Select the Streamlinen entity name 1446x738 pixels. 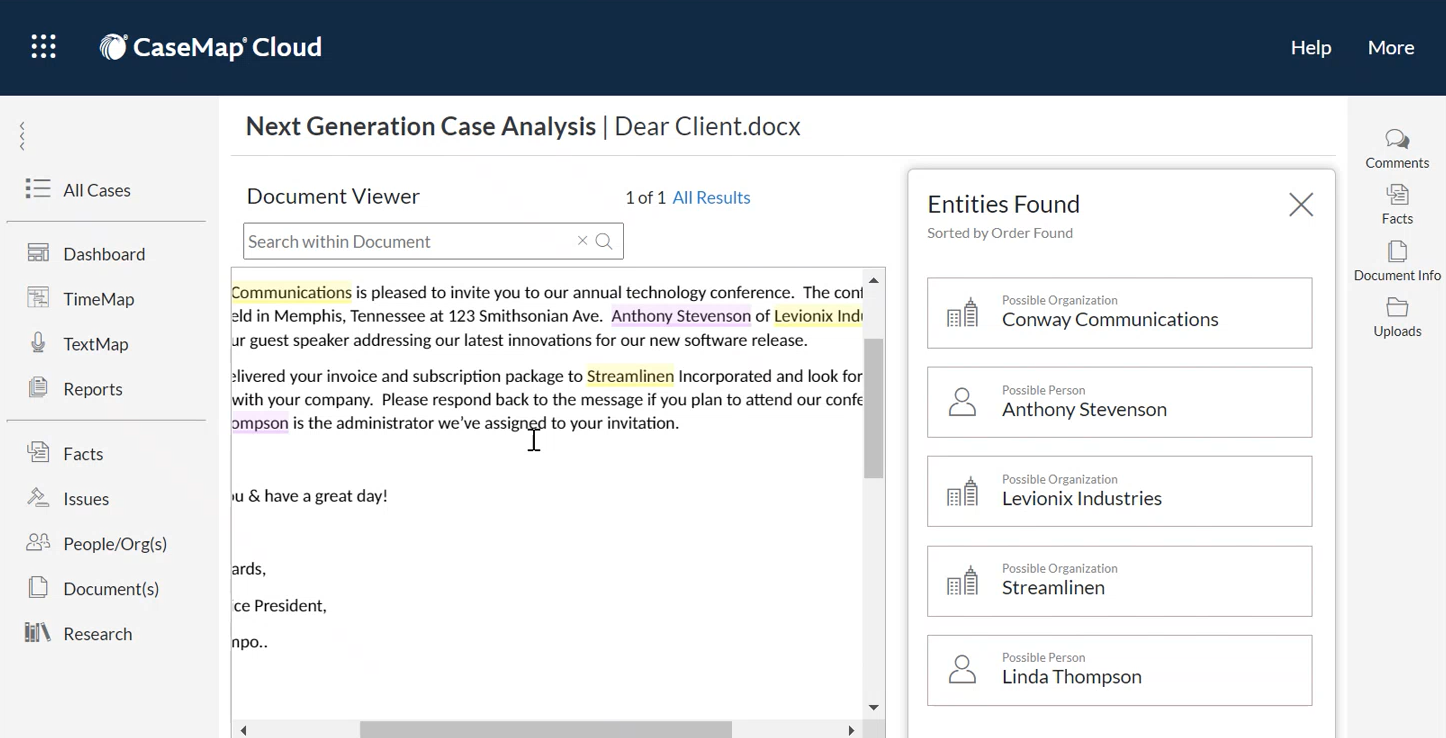click(x=1053, y=587)
